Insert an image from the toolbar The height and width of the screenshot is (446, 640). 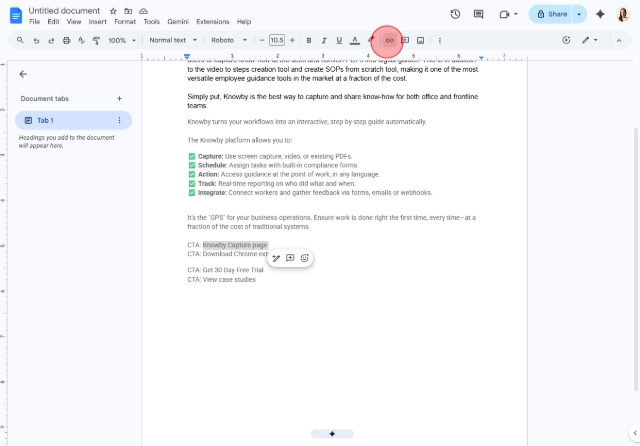420,40
